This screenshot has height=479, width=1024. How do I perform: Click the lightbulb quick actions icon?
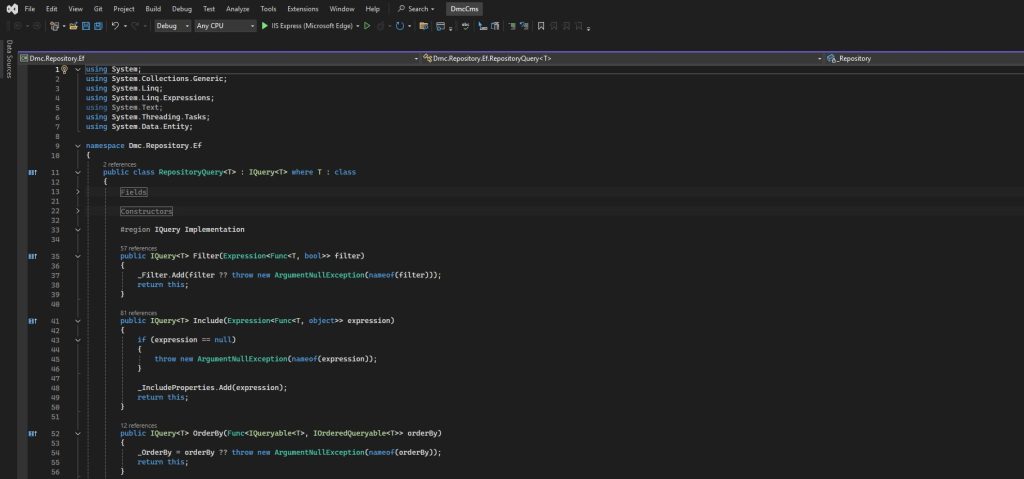point(65,69)
